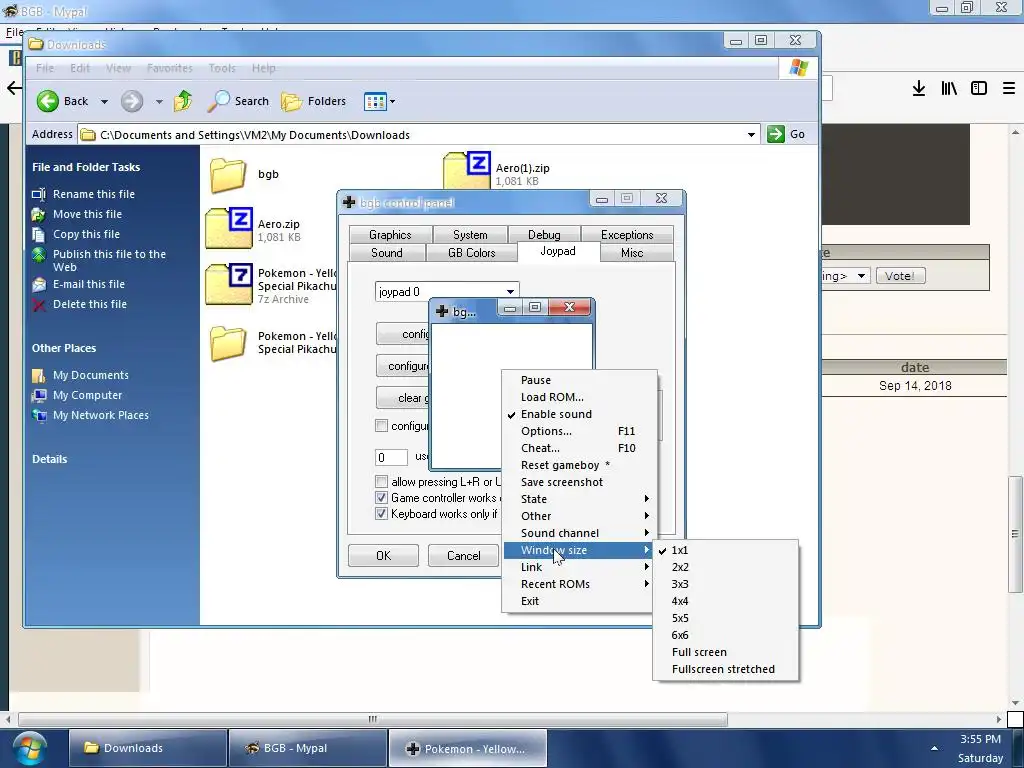The height and width of the screenshot is (768, 1024).
Task: Open My Network Places link
Action: [101, 415]
